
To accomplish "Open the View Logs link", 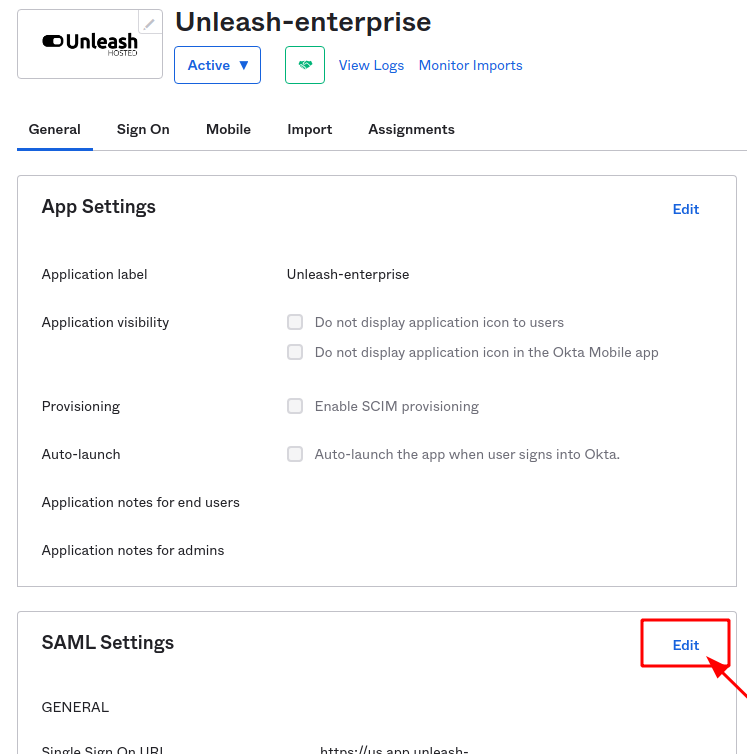I will pyautogui.click(x=371, y=65).
